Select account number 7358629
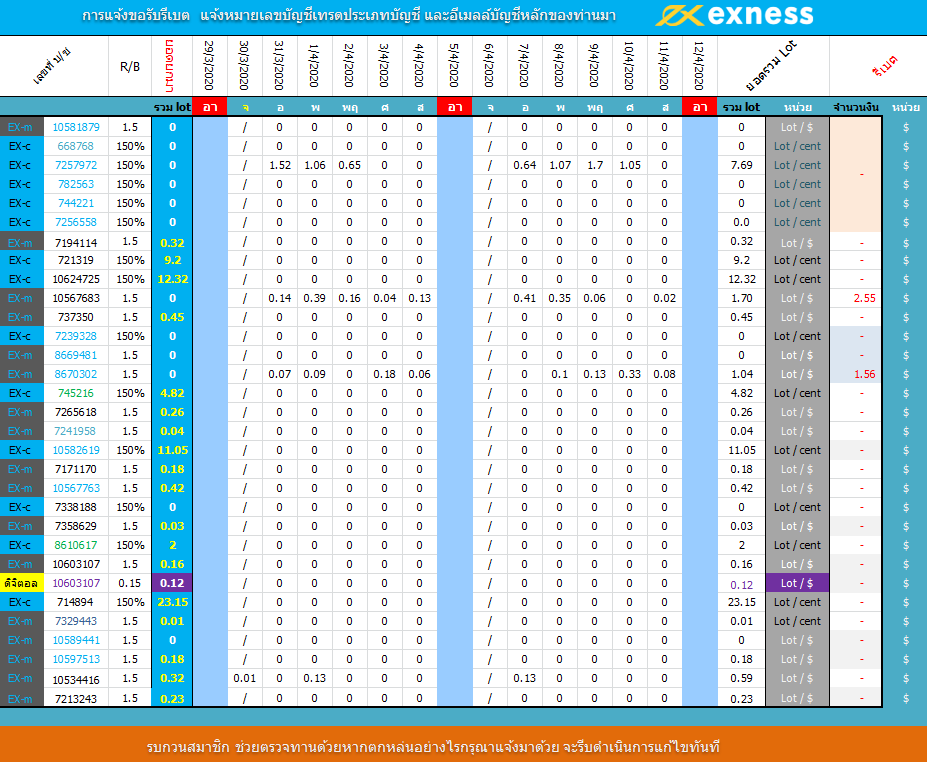 [76, 526]
